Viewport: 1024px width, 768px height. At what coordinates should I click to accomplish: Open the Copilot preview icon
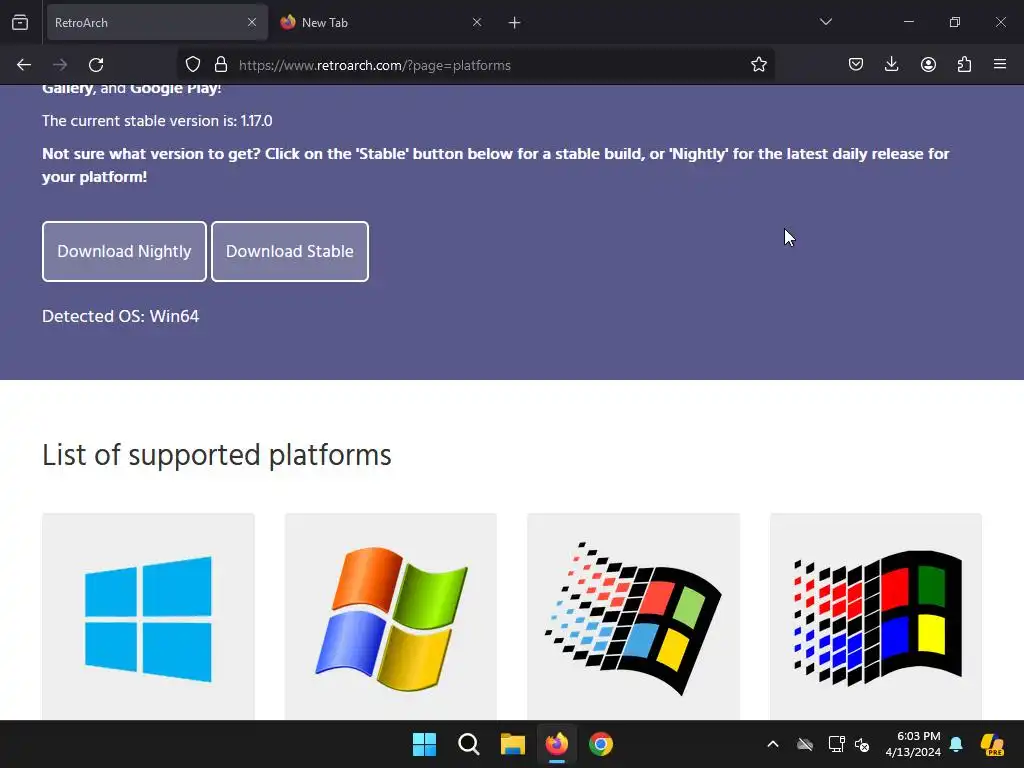tap(993, 744)
